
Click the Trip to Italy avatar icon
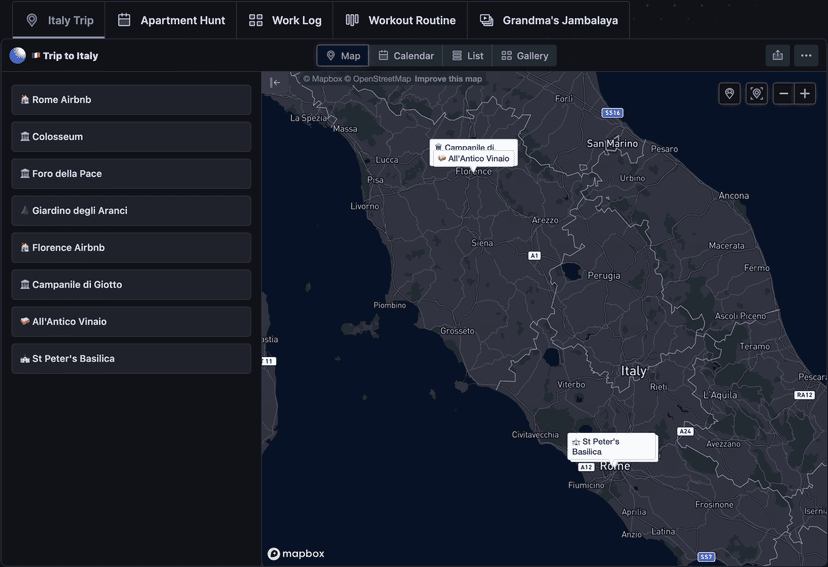18,56
